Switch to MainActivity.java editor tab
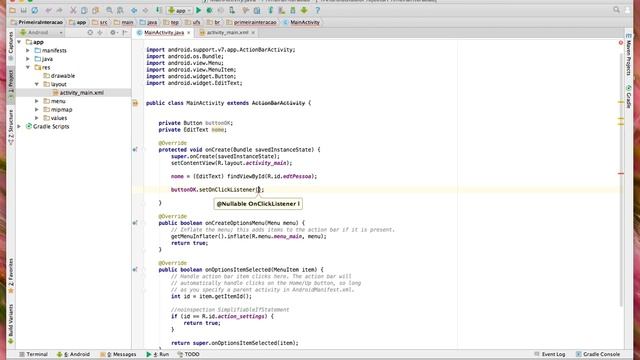Image resolution: width=640 pixels, height=360 pixels. pos(163,32)
